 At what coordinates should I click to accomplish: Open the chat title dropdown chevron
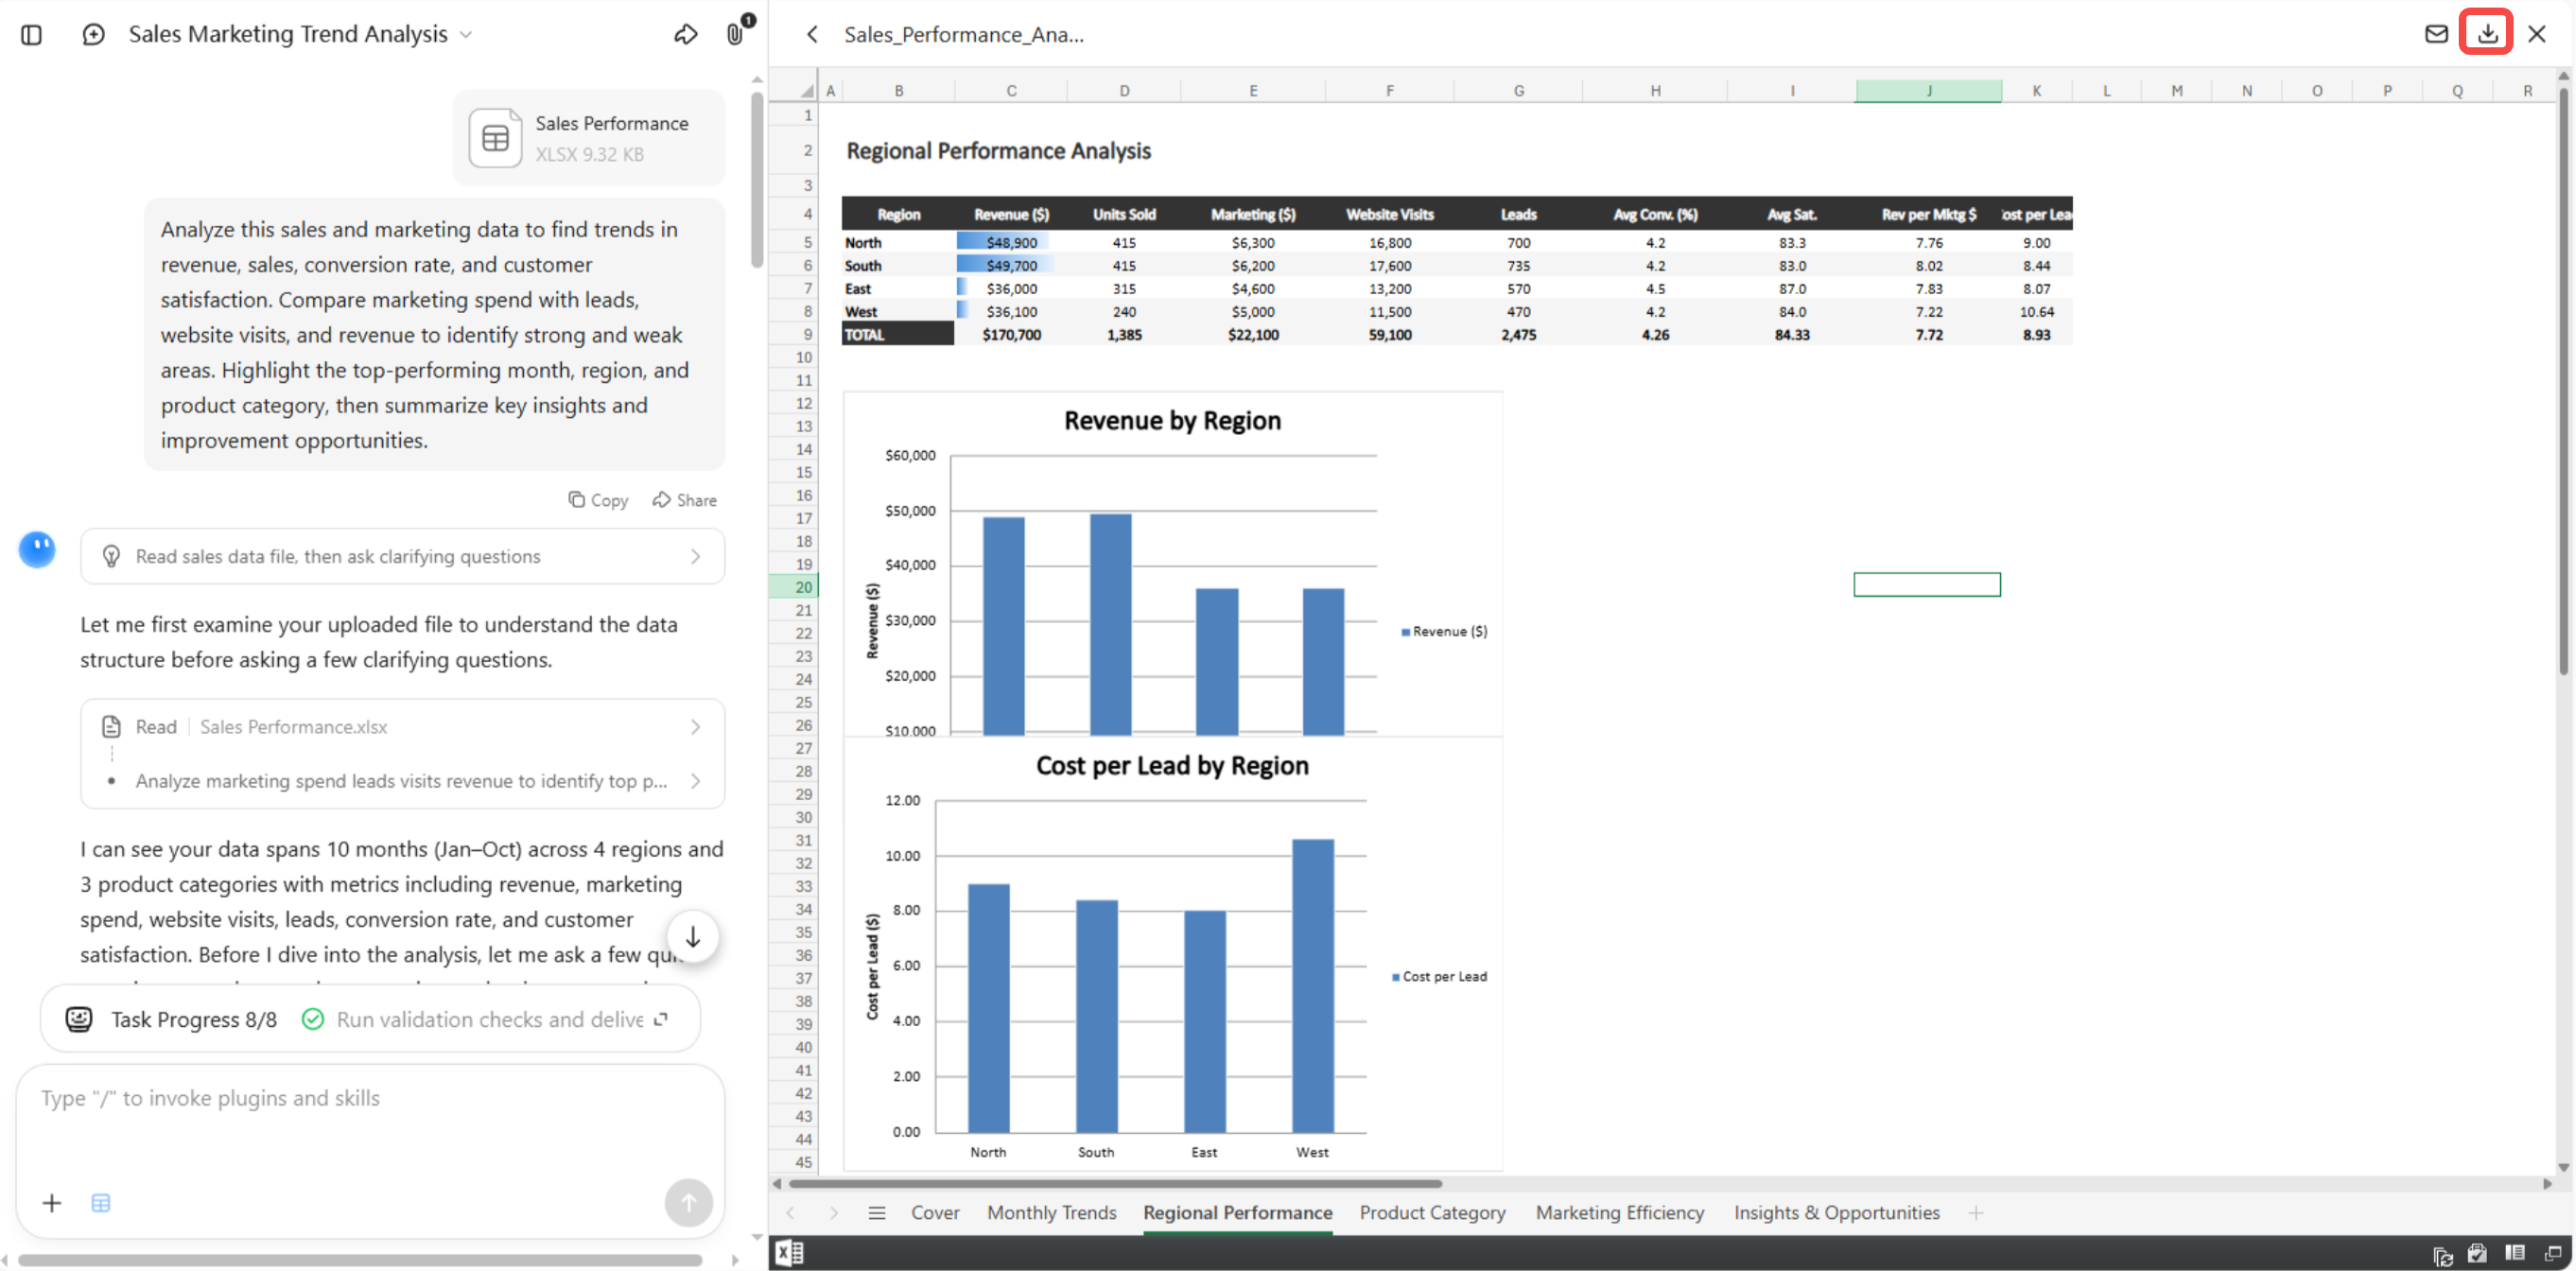(465, 35)
